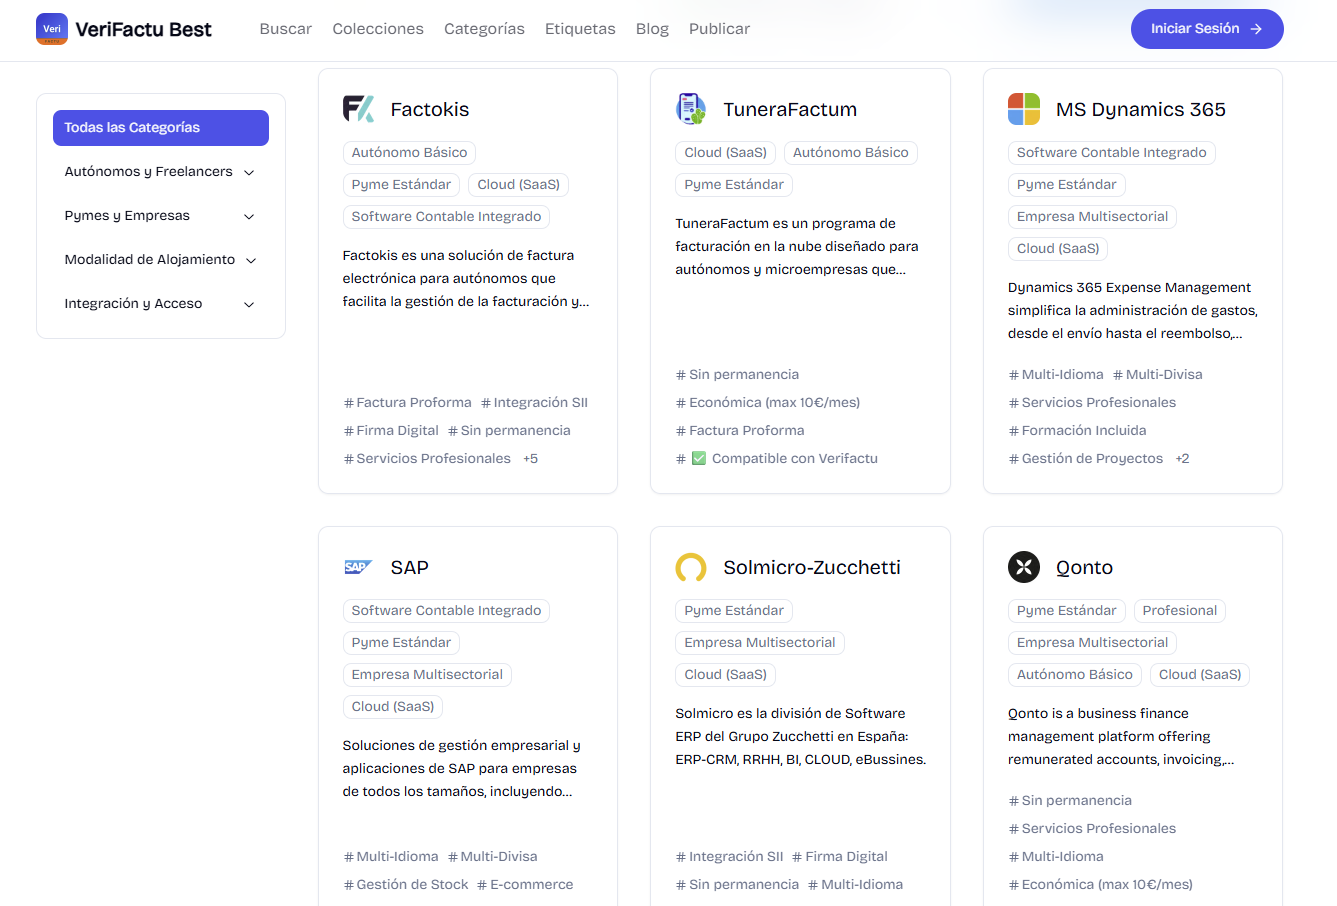Image resolution: width=1337 pixels, height=906 pixels.
Task: Open the Factokis product title
Action: point(430,109)
